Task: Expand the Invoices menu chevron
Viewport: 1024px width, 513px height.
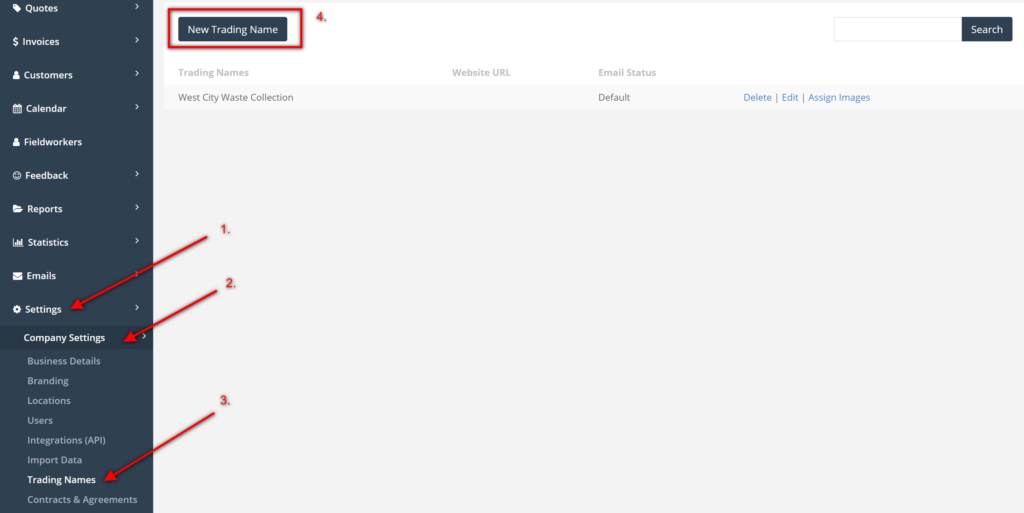Action: pyautogui.click(x=137, y=40)
